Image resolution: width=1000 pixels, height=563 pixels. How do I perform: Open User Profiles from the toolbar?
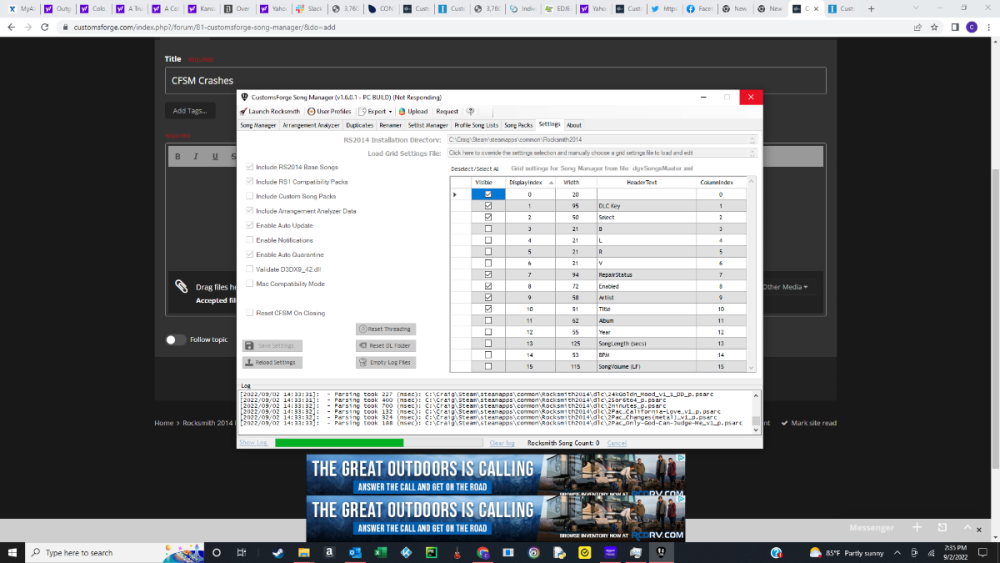(329, 111)
